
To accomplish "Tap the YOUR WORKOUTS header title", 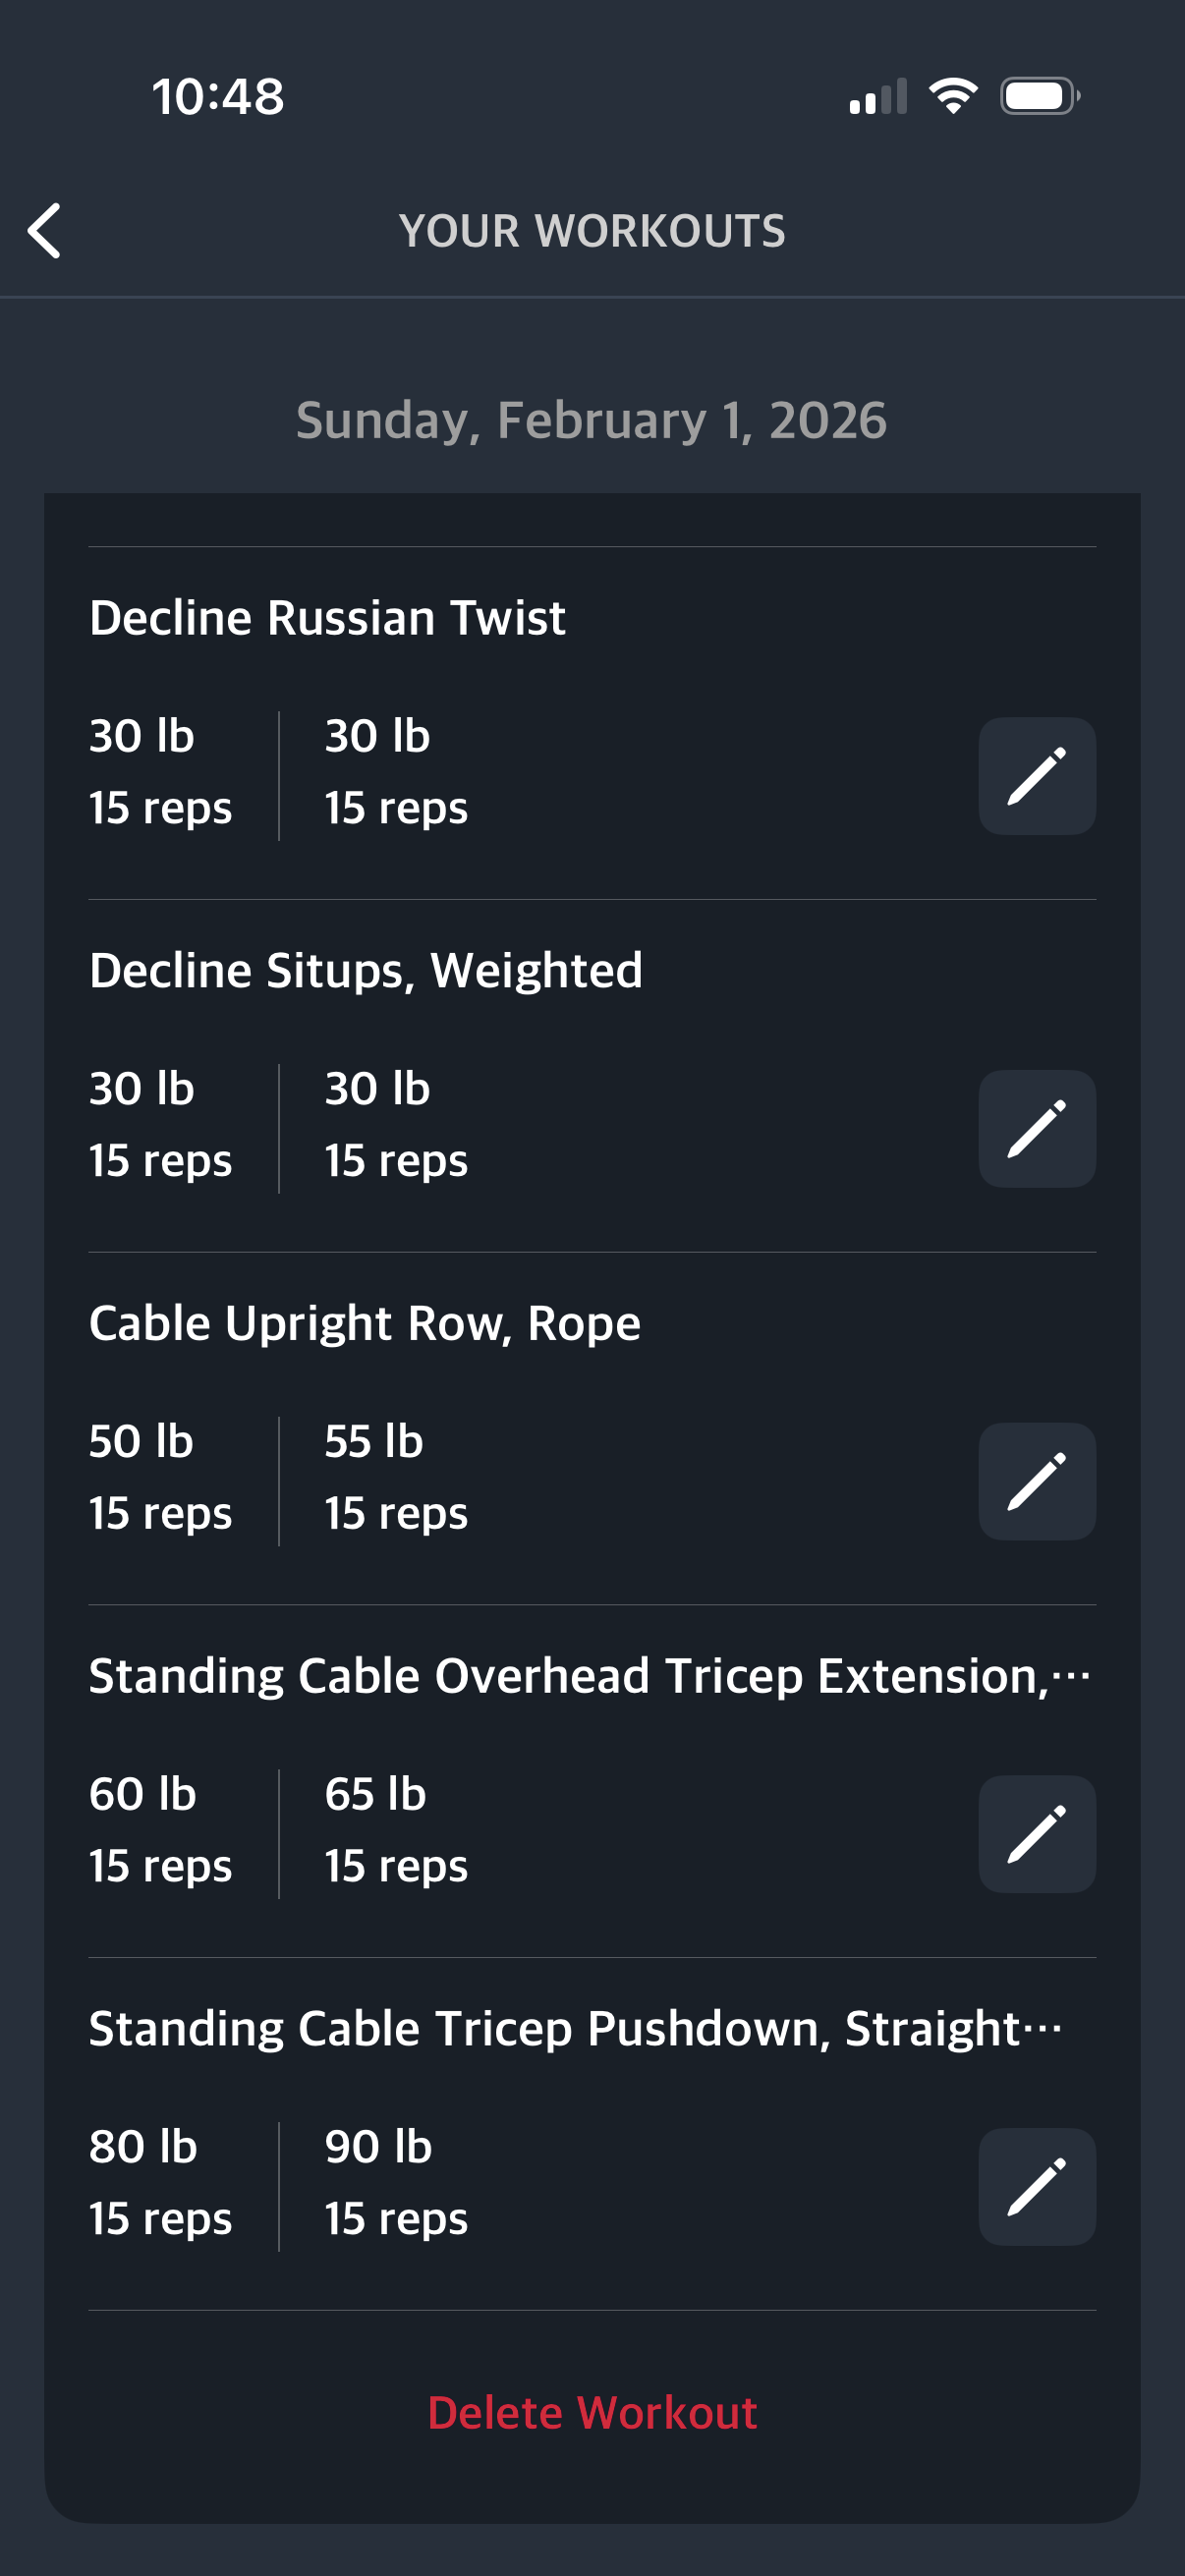I will click(592, 231).
